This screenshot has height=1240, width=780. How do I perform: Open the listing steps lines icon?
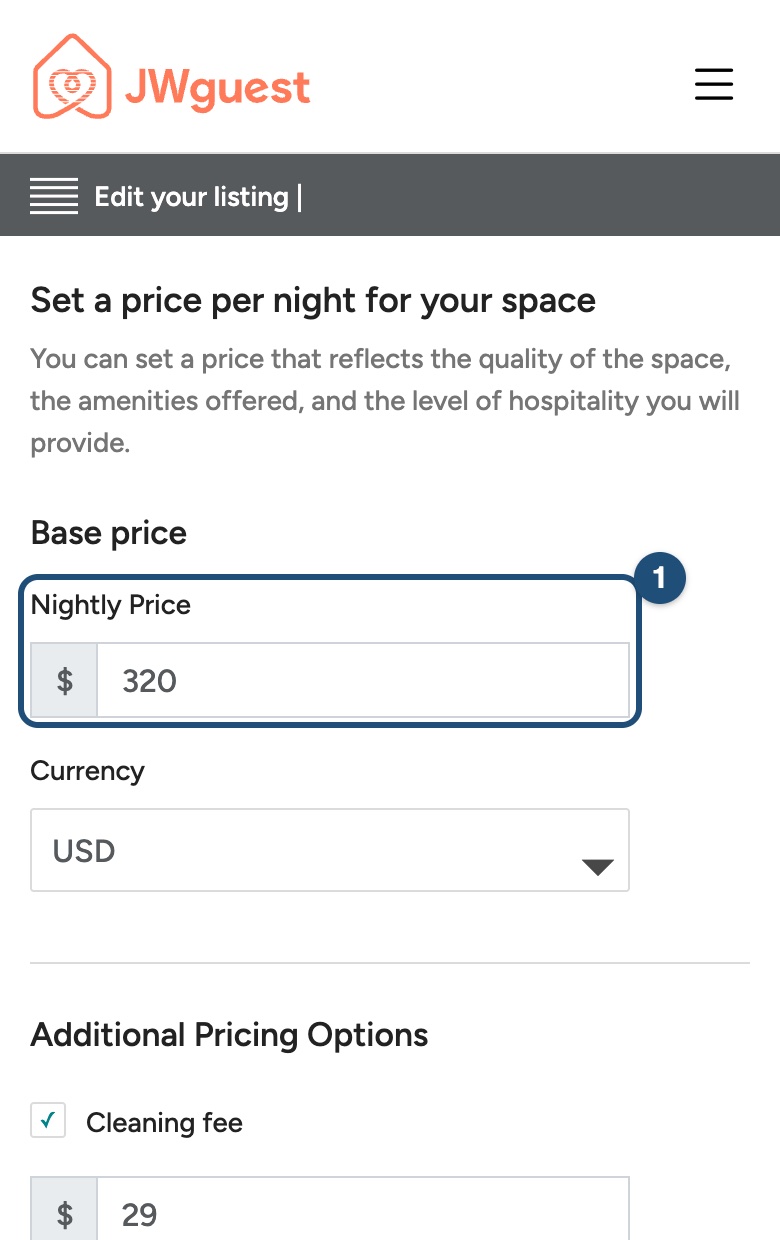coord(54,196)
